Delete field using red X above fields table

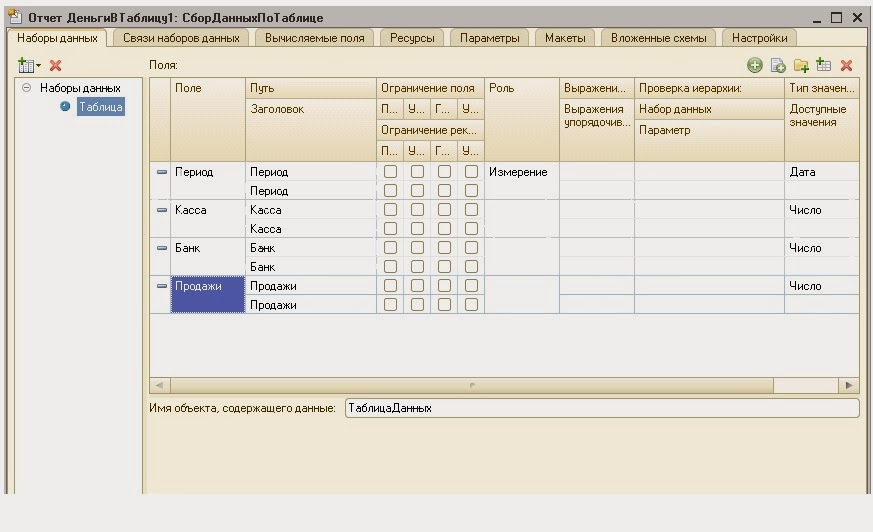pos(846,65)
